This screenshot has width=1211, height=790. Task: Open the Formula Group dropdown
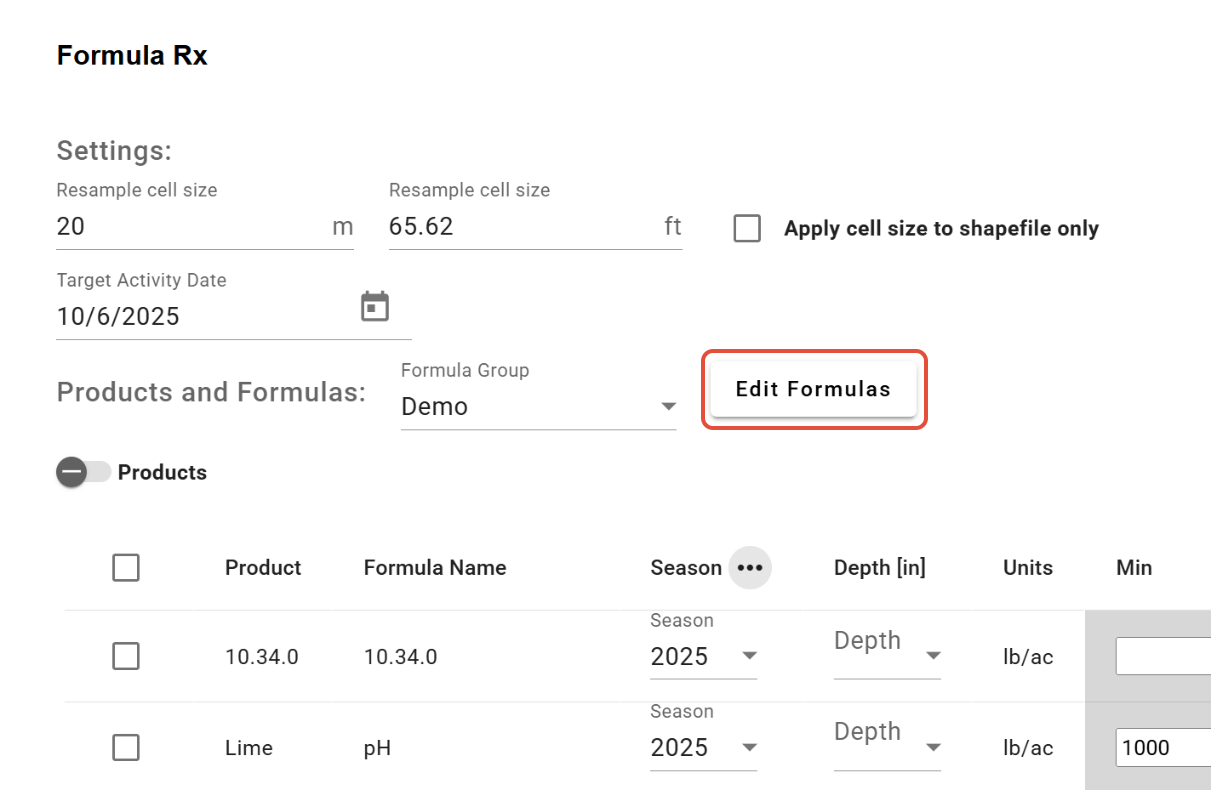coord(538,407)
